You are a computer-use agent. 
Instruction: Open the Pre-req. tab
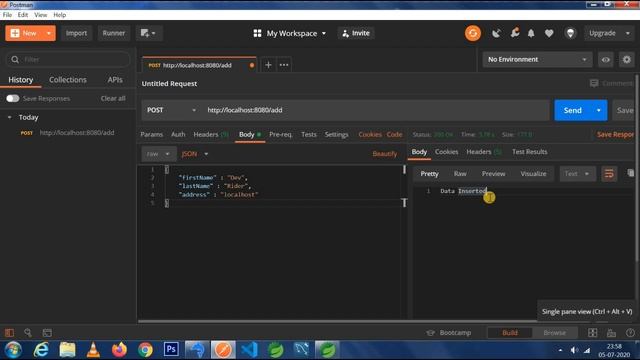pos(281,134)
